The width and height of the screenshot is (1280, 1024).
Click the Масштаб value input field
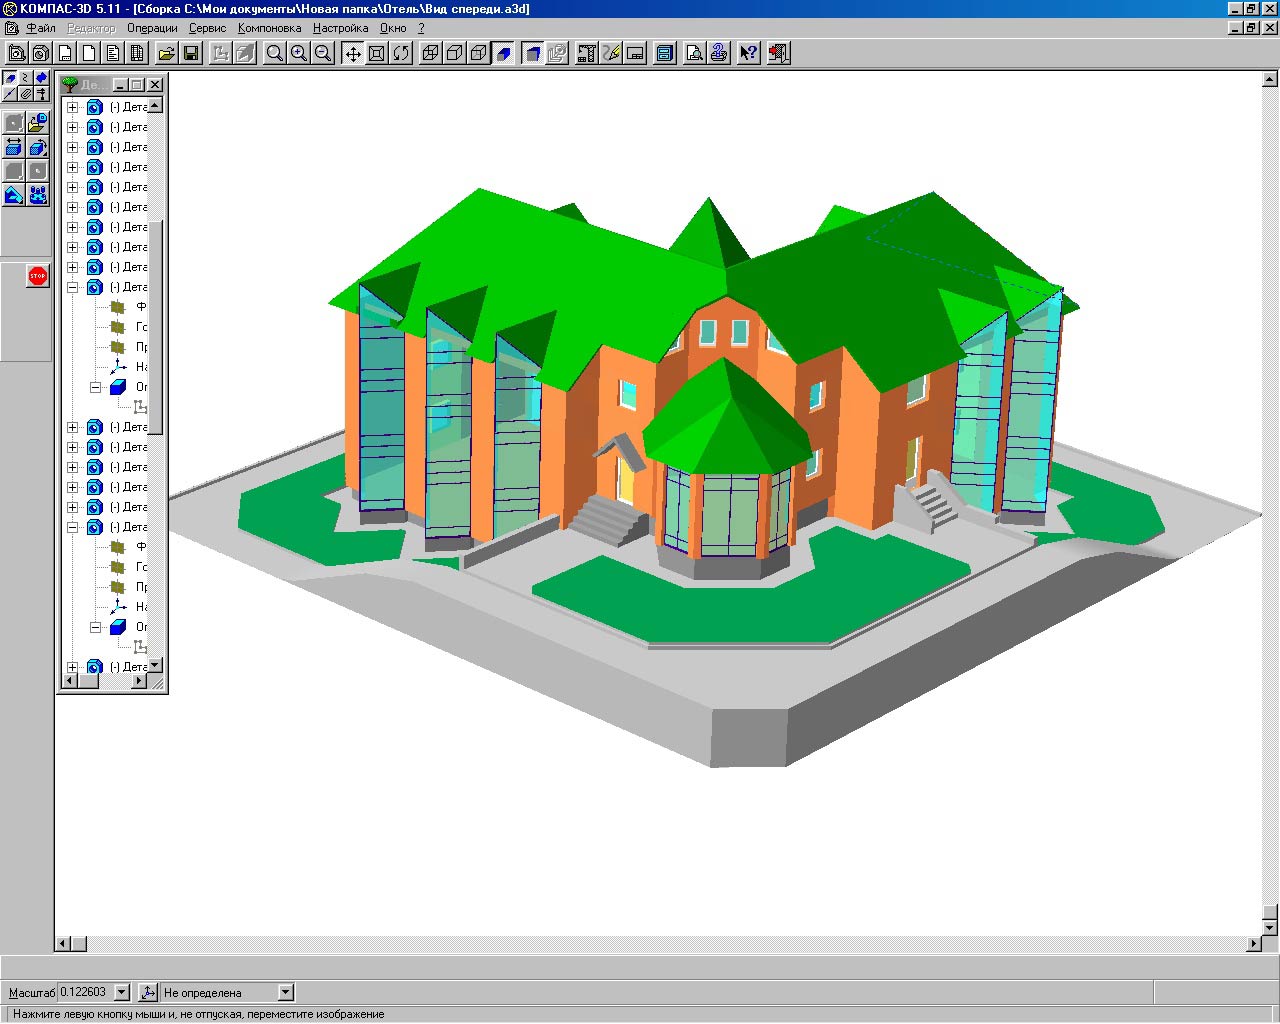pos(84,992)
